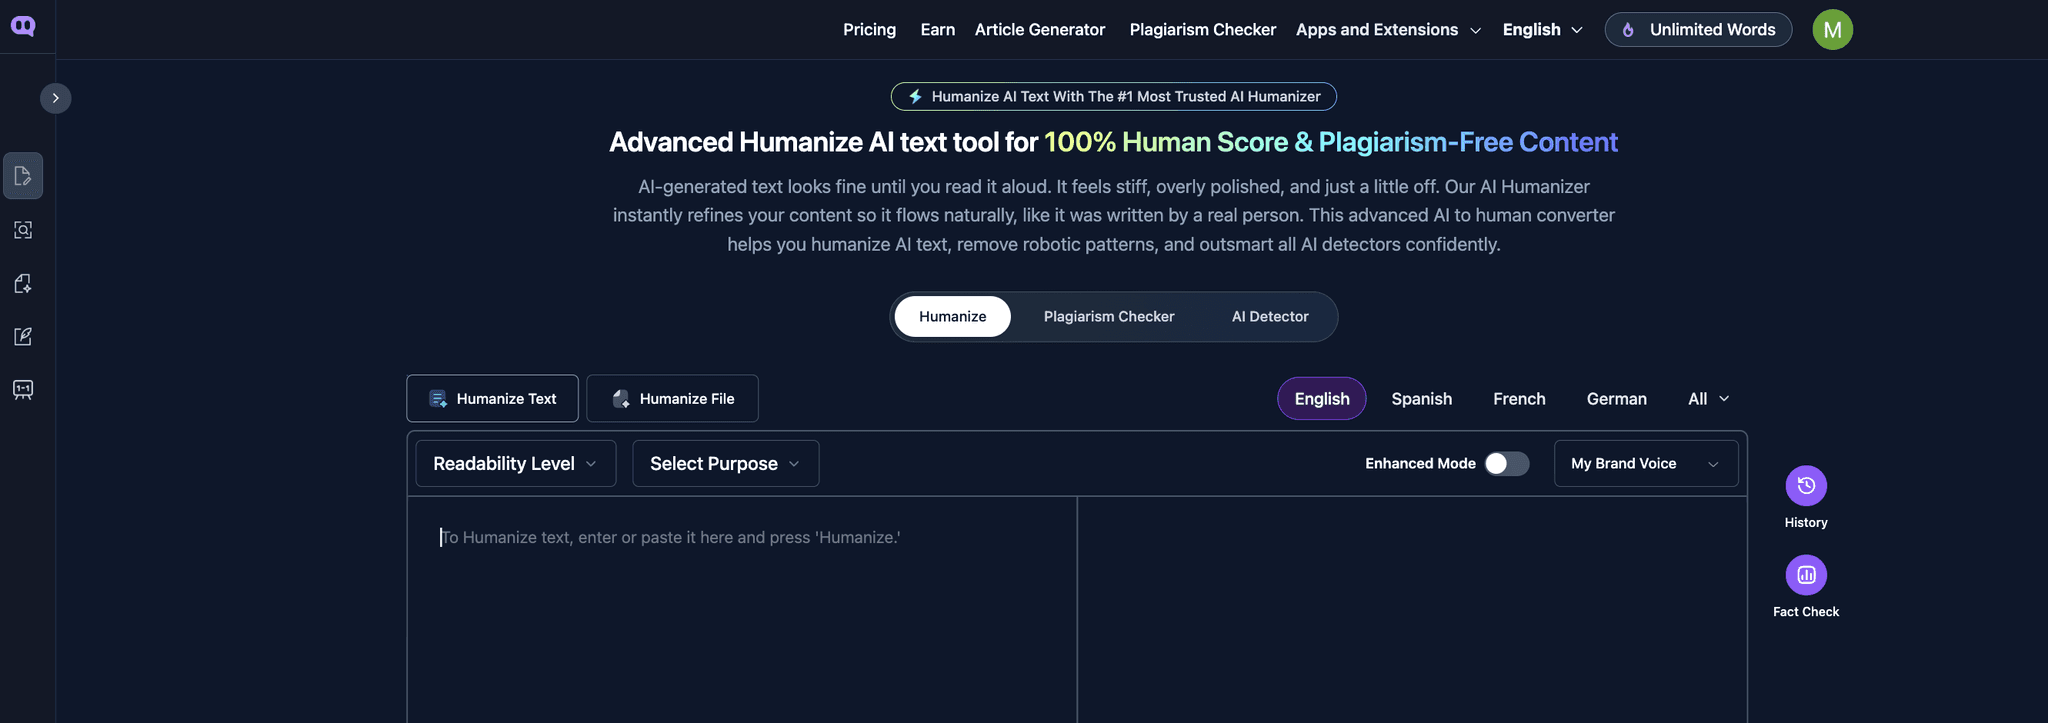Screen dimensions: 2048x723
Task: Click the empty humanized output panel
Action: [1412, 610]
